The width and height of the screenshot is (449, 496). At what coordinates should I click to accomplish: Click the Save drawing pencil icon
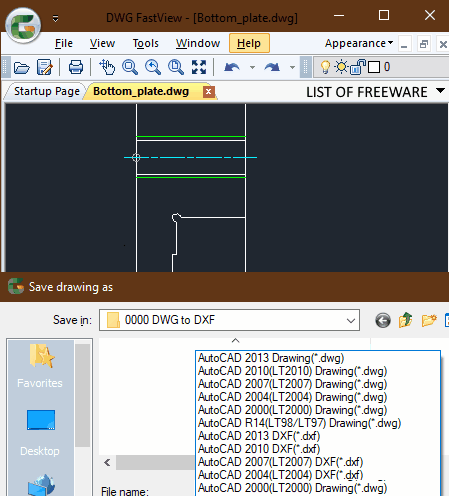[44, 68]
